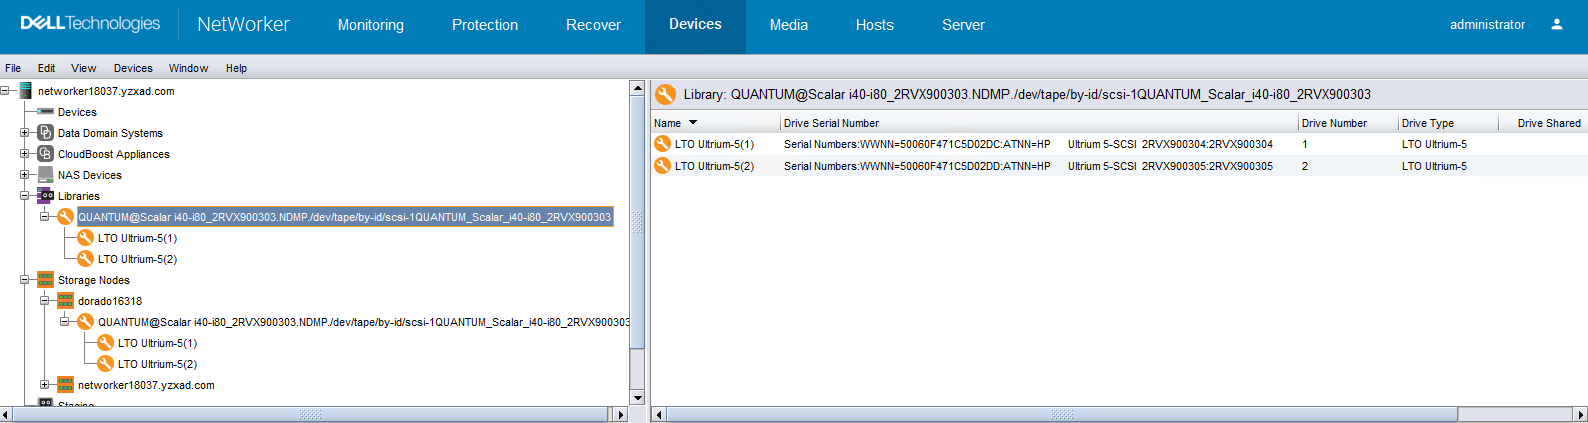
Task: Collapse the dorado16318 node
Action: [x=45, y=301]
